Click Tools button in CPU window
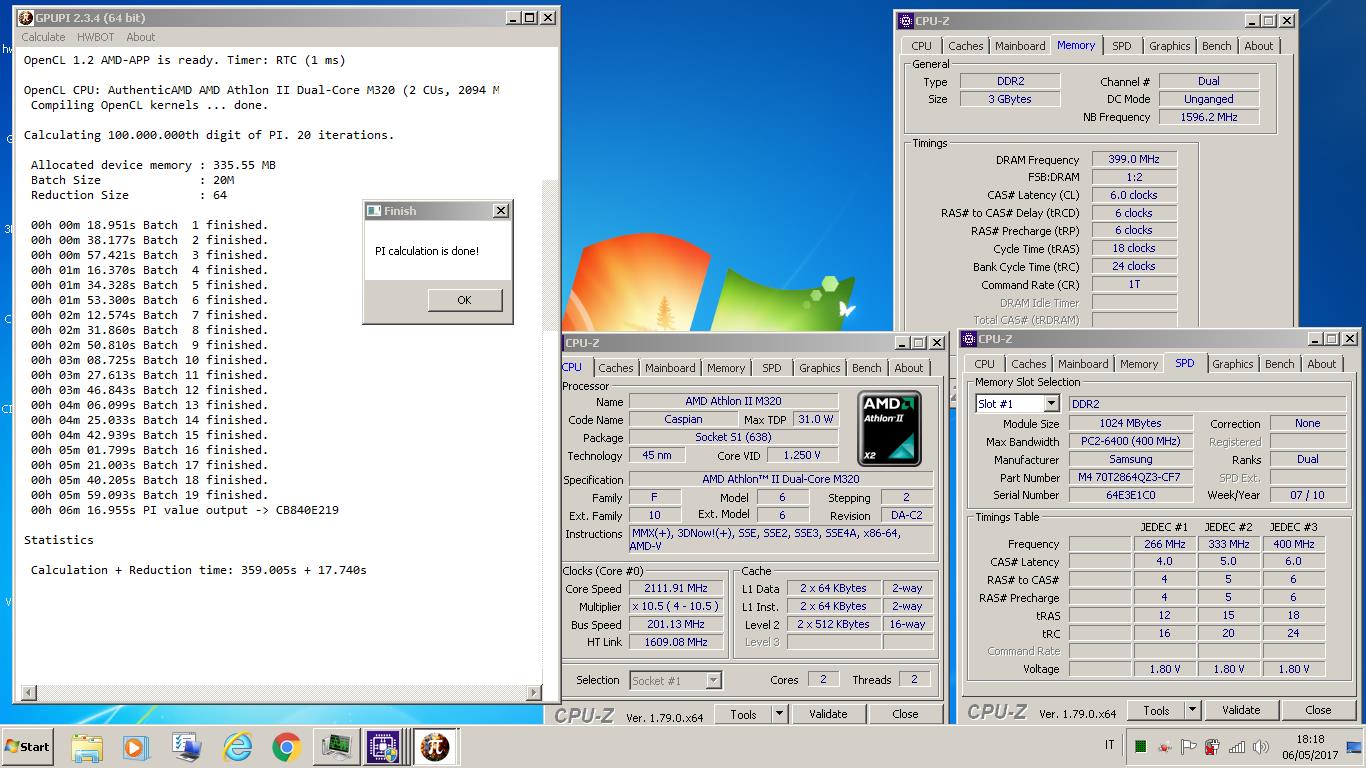The height and width of the screenshot is (768, 1366). (x=743, y=714)
